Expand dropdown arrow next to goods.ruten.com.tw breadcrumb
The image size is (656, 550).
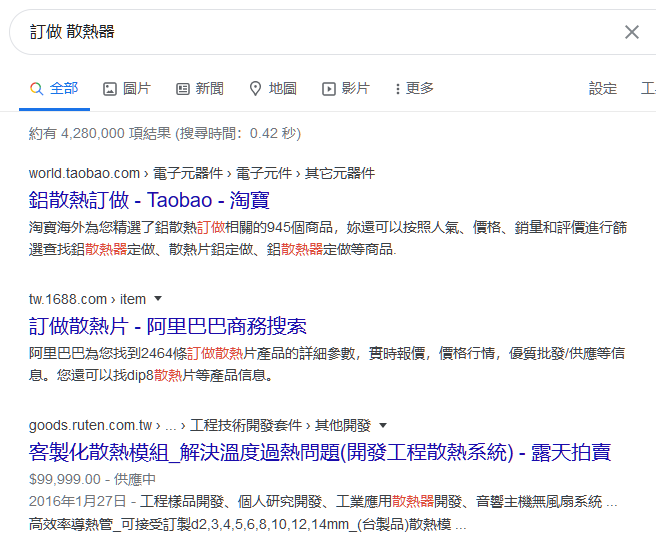(383, 425)
